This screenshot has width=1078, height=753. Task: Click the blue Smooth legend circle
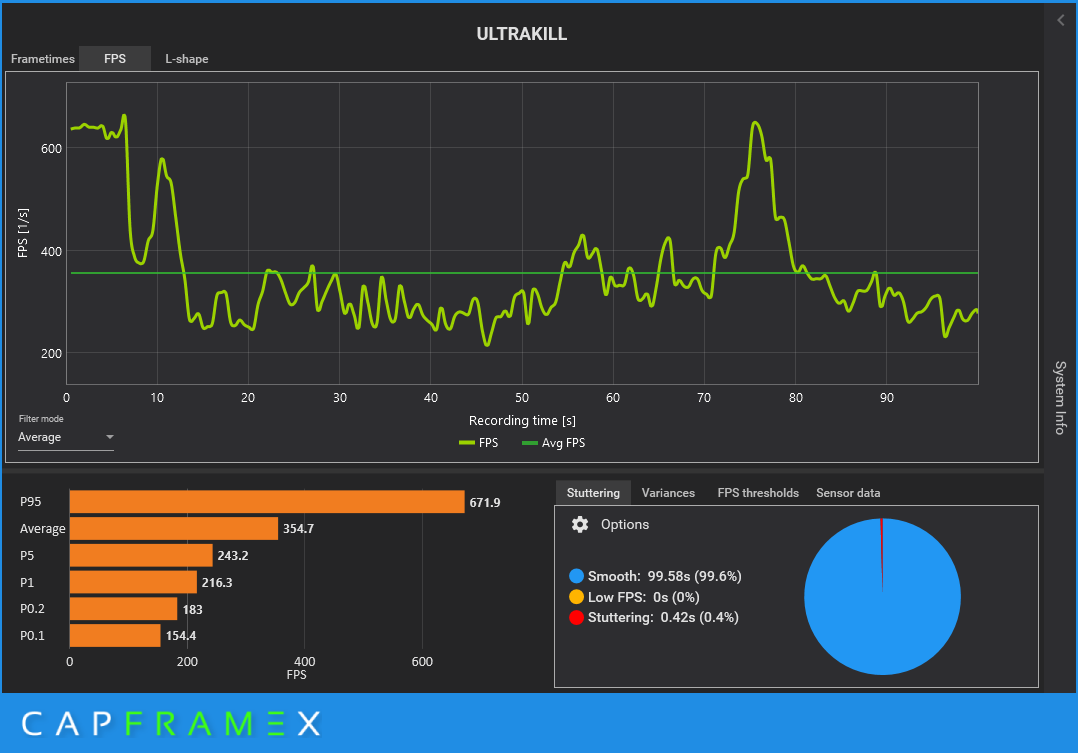(x=576, y=576)
